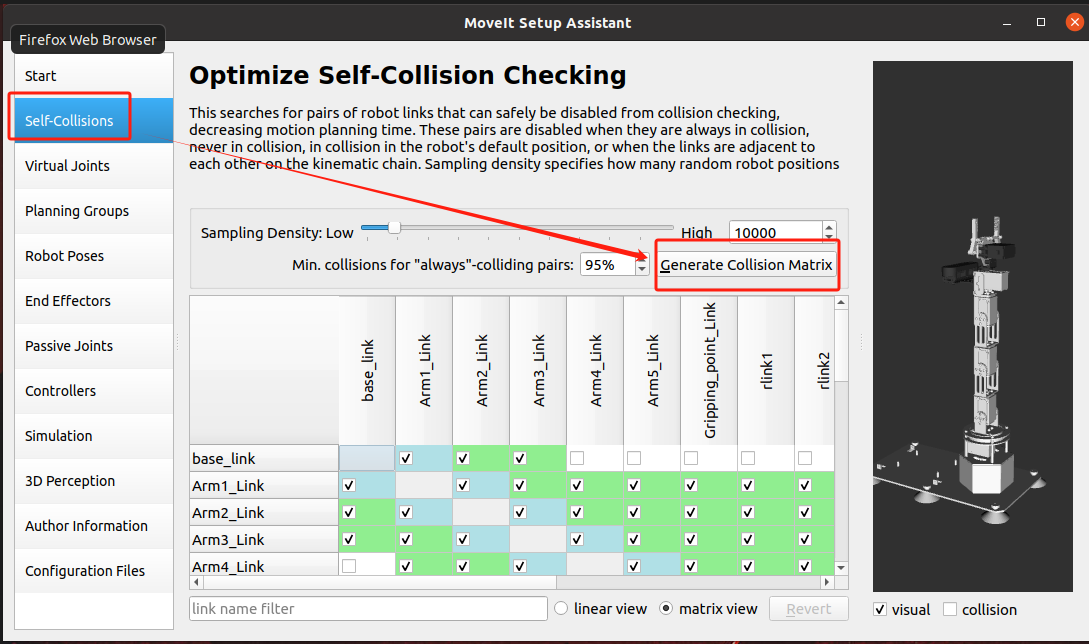The height and width of the screenshot is (644, 1089).
Task: Click into the 95% min collisions field
Action: pyautogui.click(x=608, y=265)
